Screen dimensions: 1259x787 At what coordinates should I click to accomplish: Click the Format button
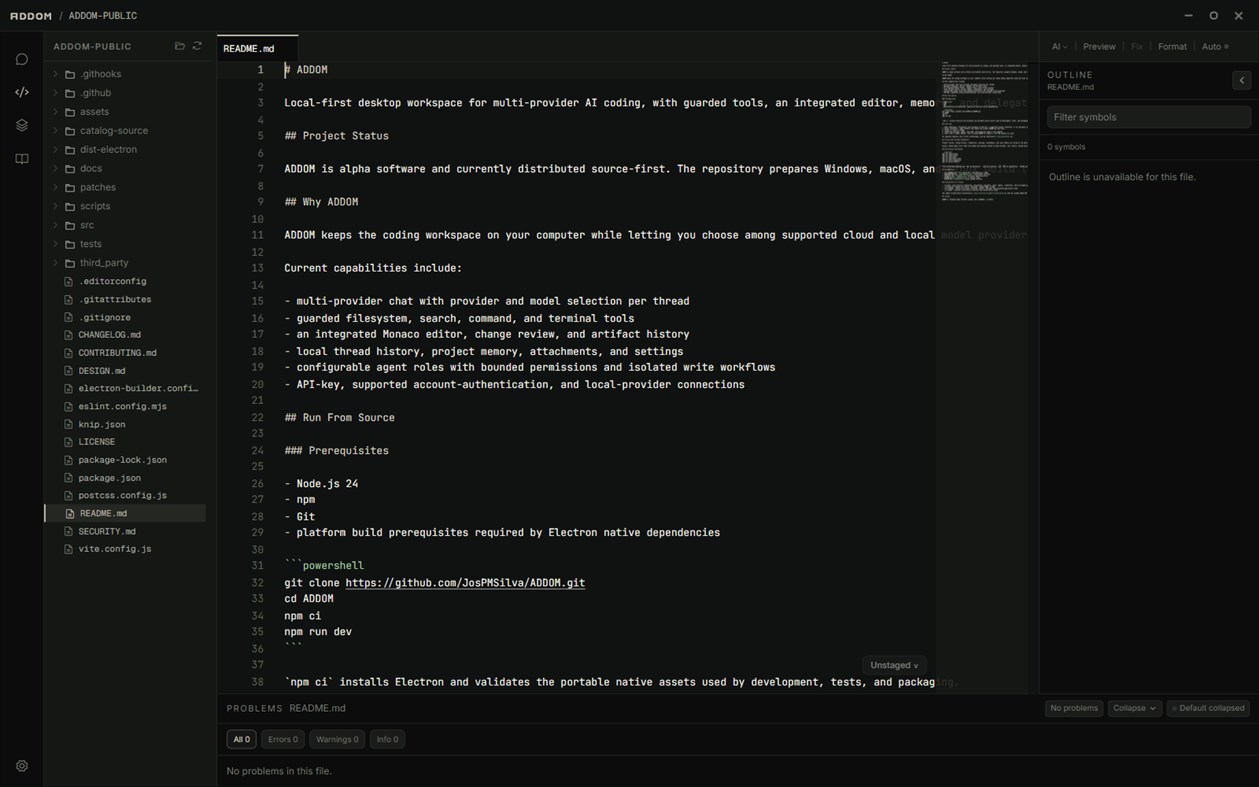pyautogui.click(x=1172, y=46)
